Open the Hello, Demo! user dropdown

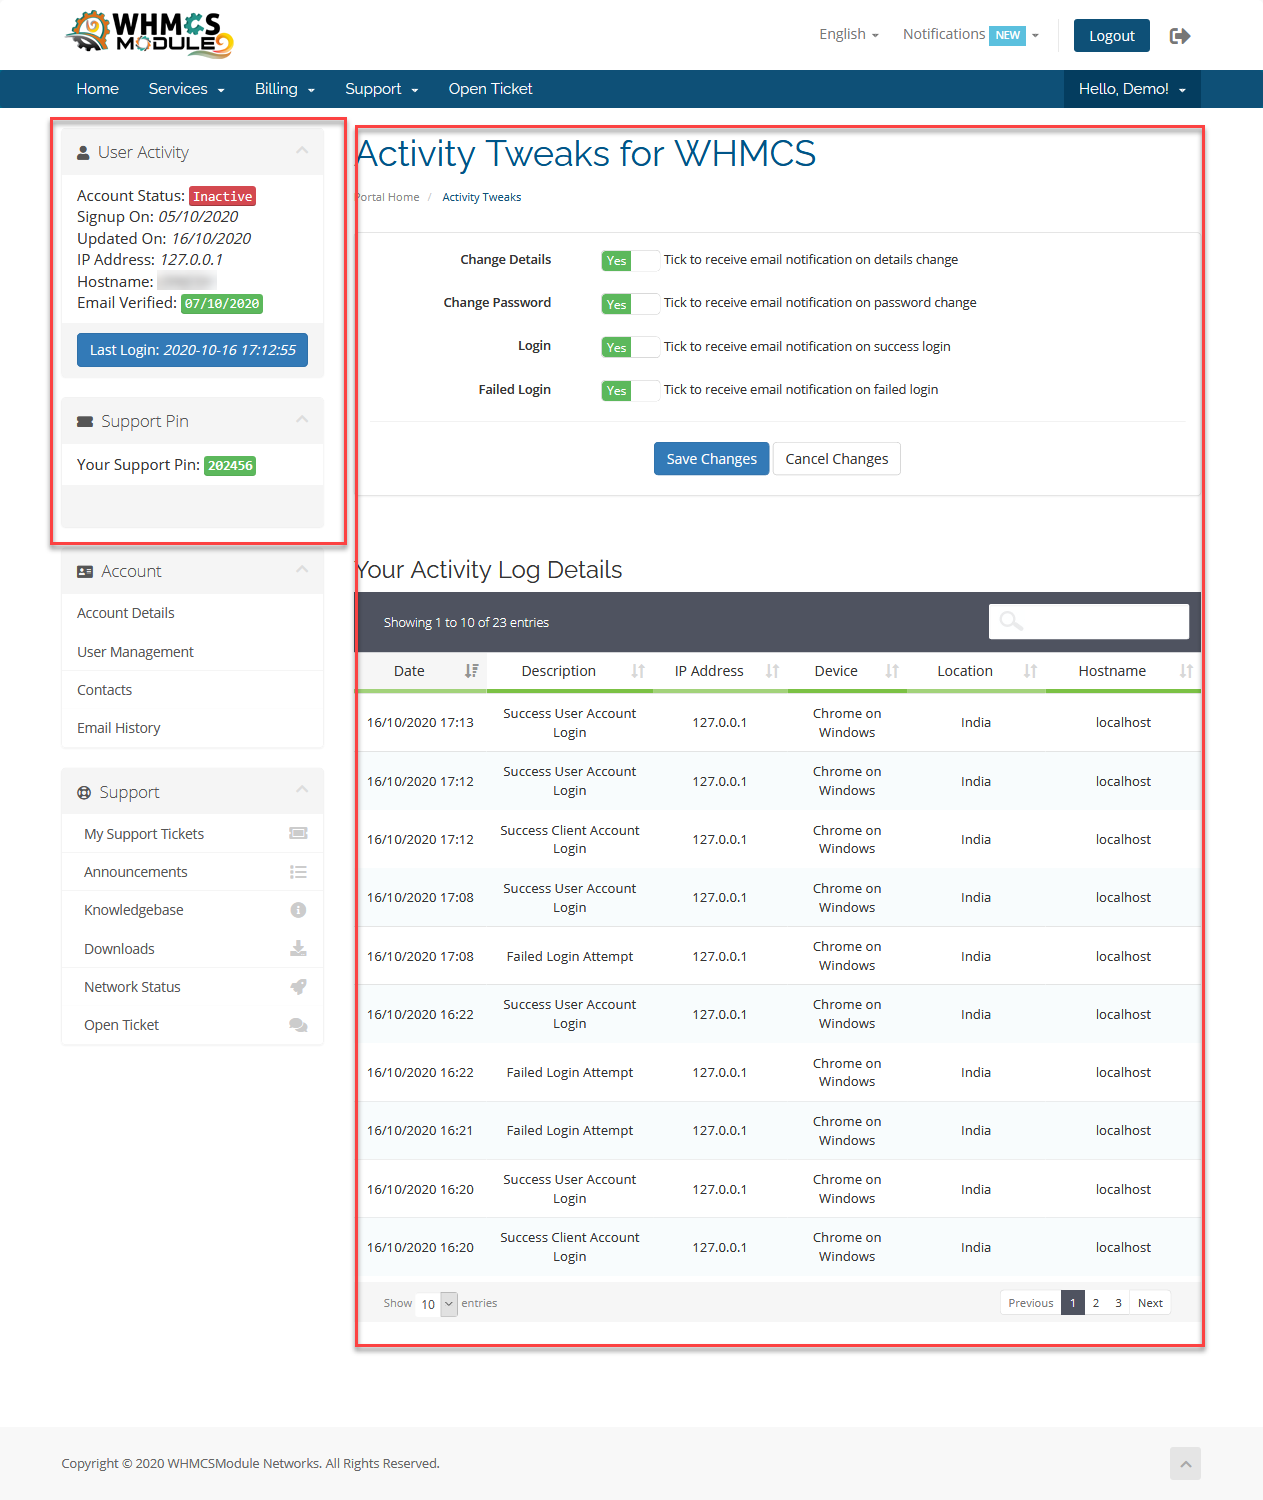(x=1132, y=89)
